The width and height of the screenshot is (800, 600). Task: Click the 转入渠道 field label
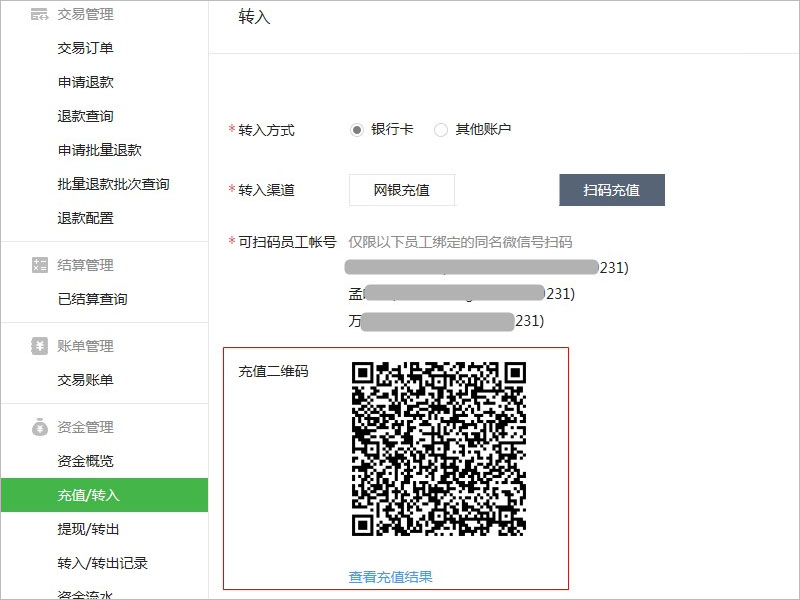pos(266,190)
